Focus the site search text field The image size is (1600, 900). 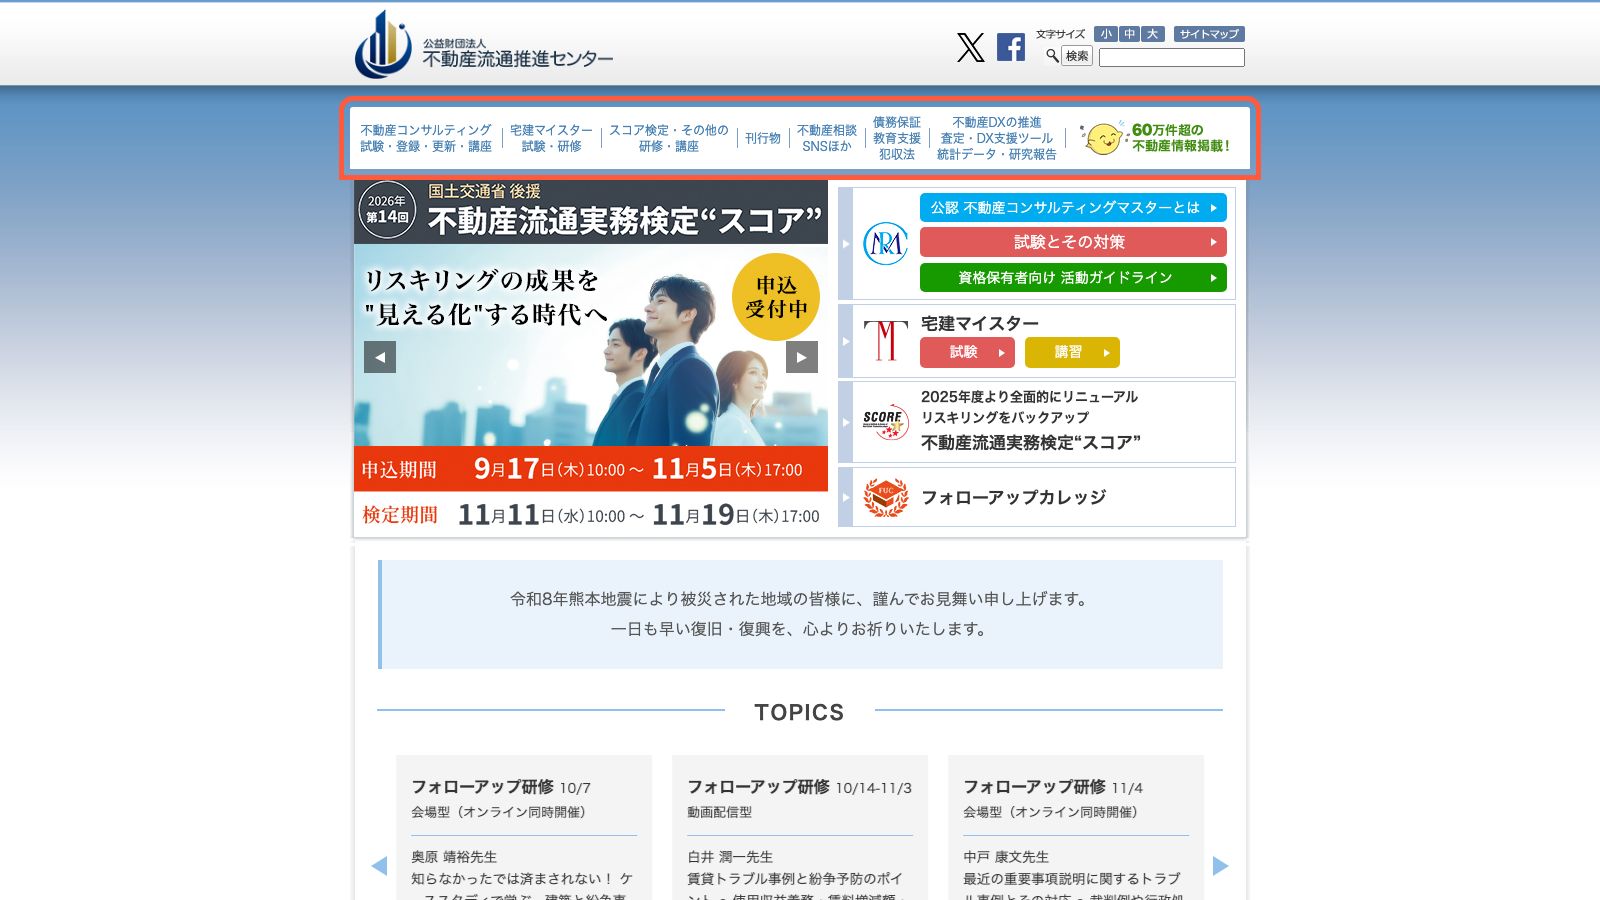tap(1172, 58)
